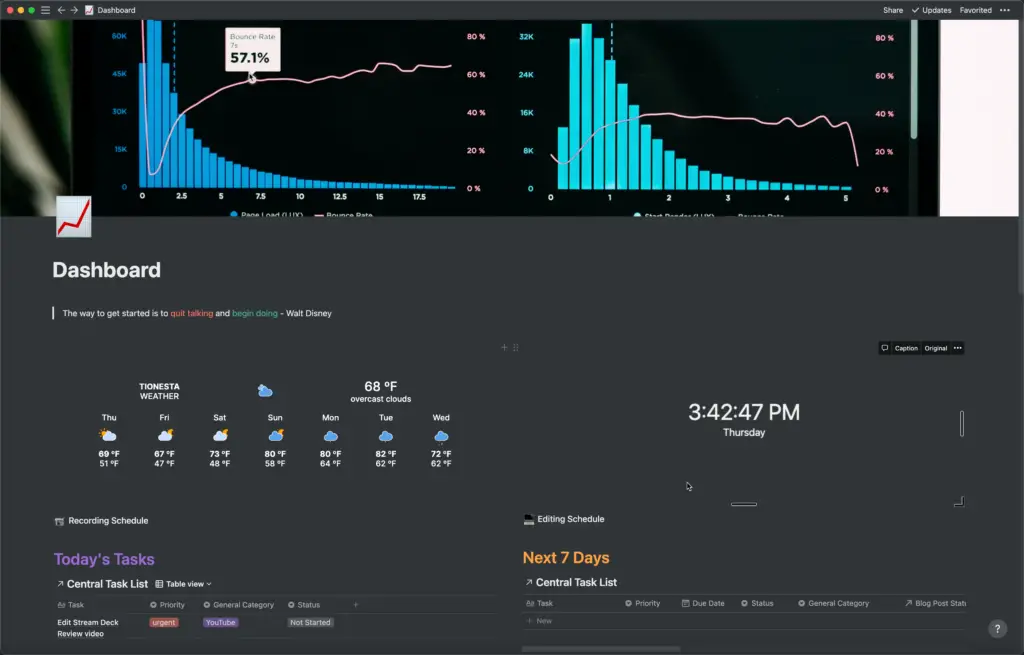Click the six-dot block drag handle
This screenshot has height=655, width=1024.
click(516, 347)
